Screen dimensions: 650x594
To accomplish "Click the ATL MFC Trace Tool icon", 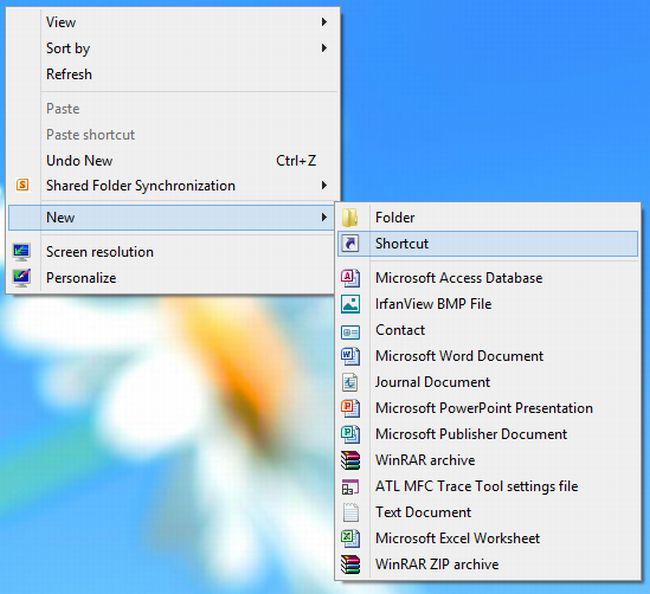I will tap(350, 487).
